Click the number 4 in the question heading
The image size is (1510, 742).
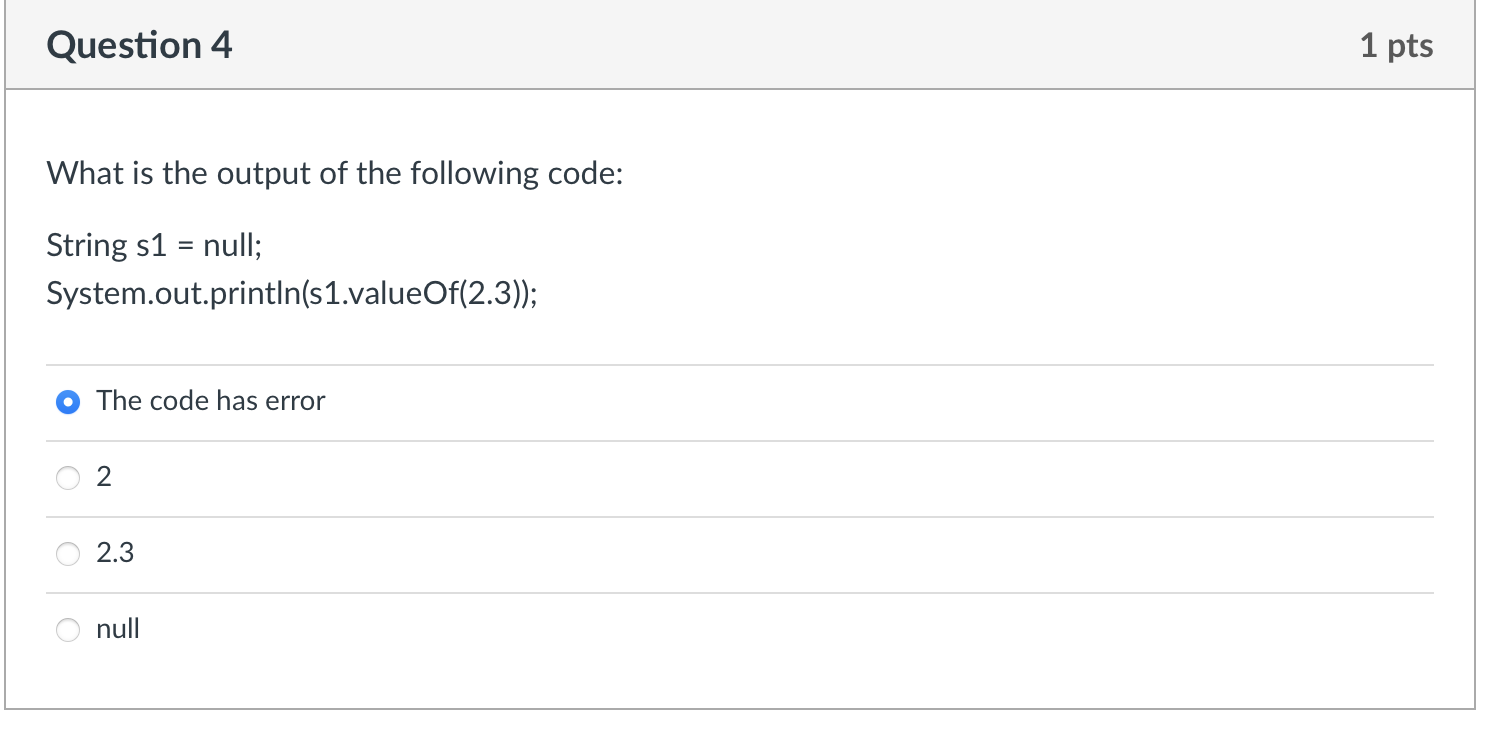222,45
